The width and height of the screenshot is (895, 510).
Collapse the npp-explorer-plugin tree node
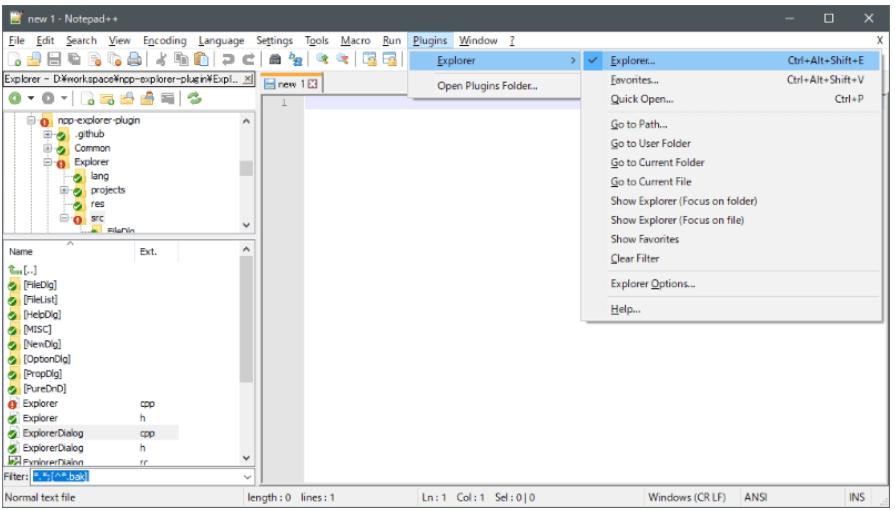[32, 120]
